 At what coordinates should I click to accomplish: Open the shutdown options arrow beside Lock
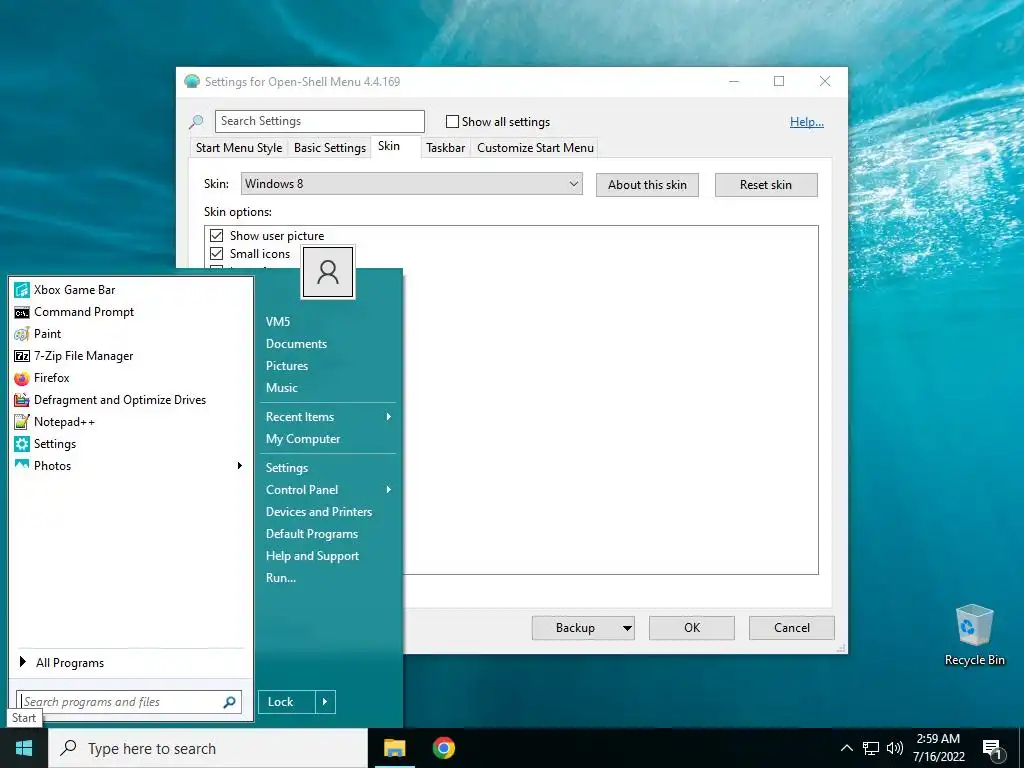(325, 702)
